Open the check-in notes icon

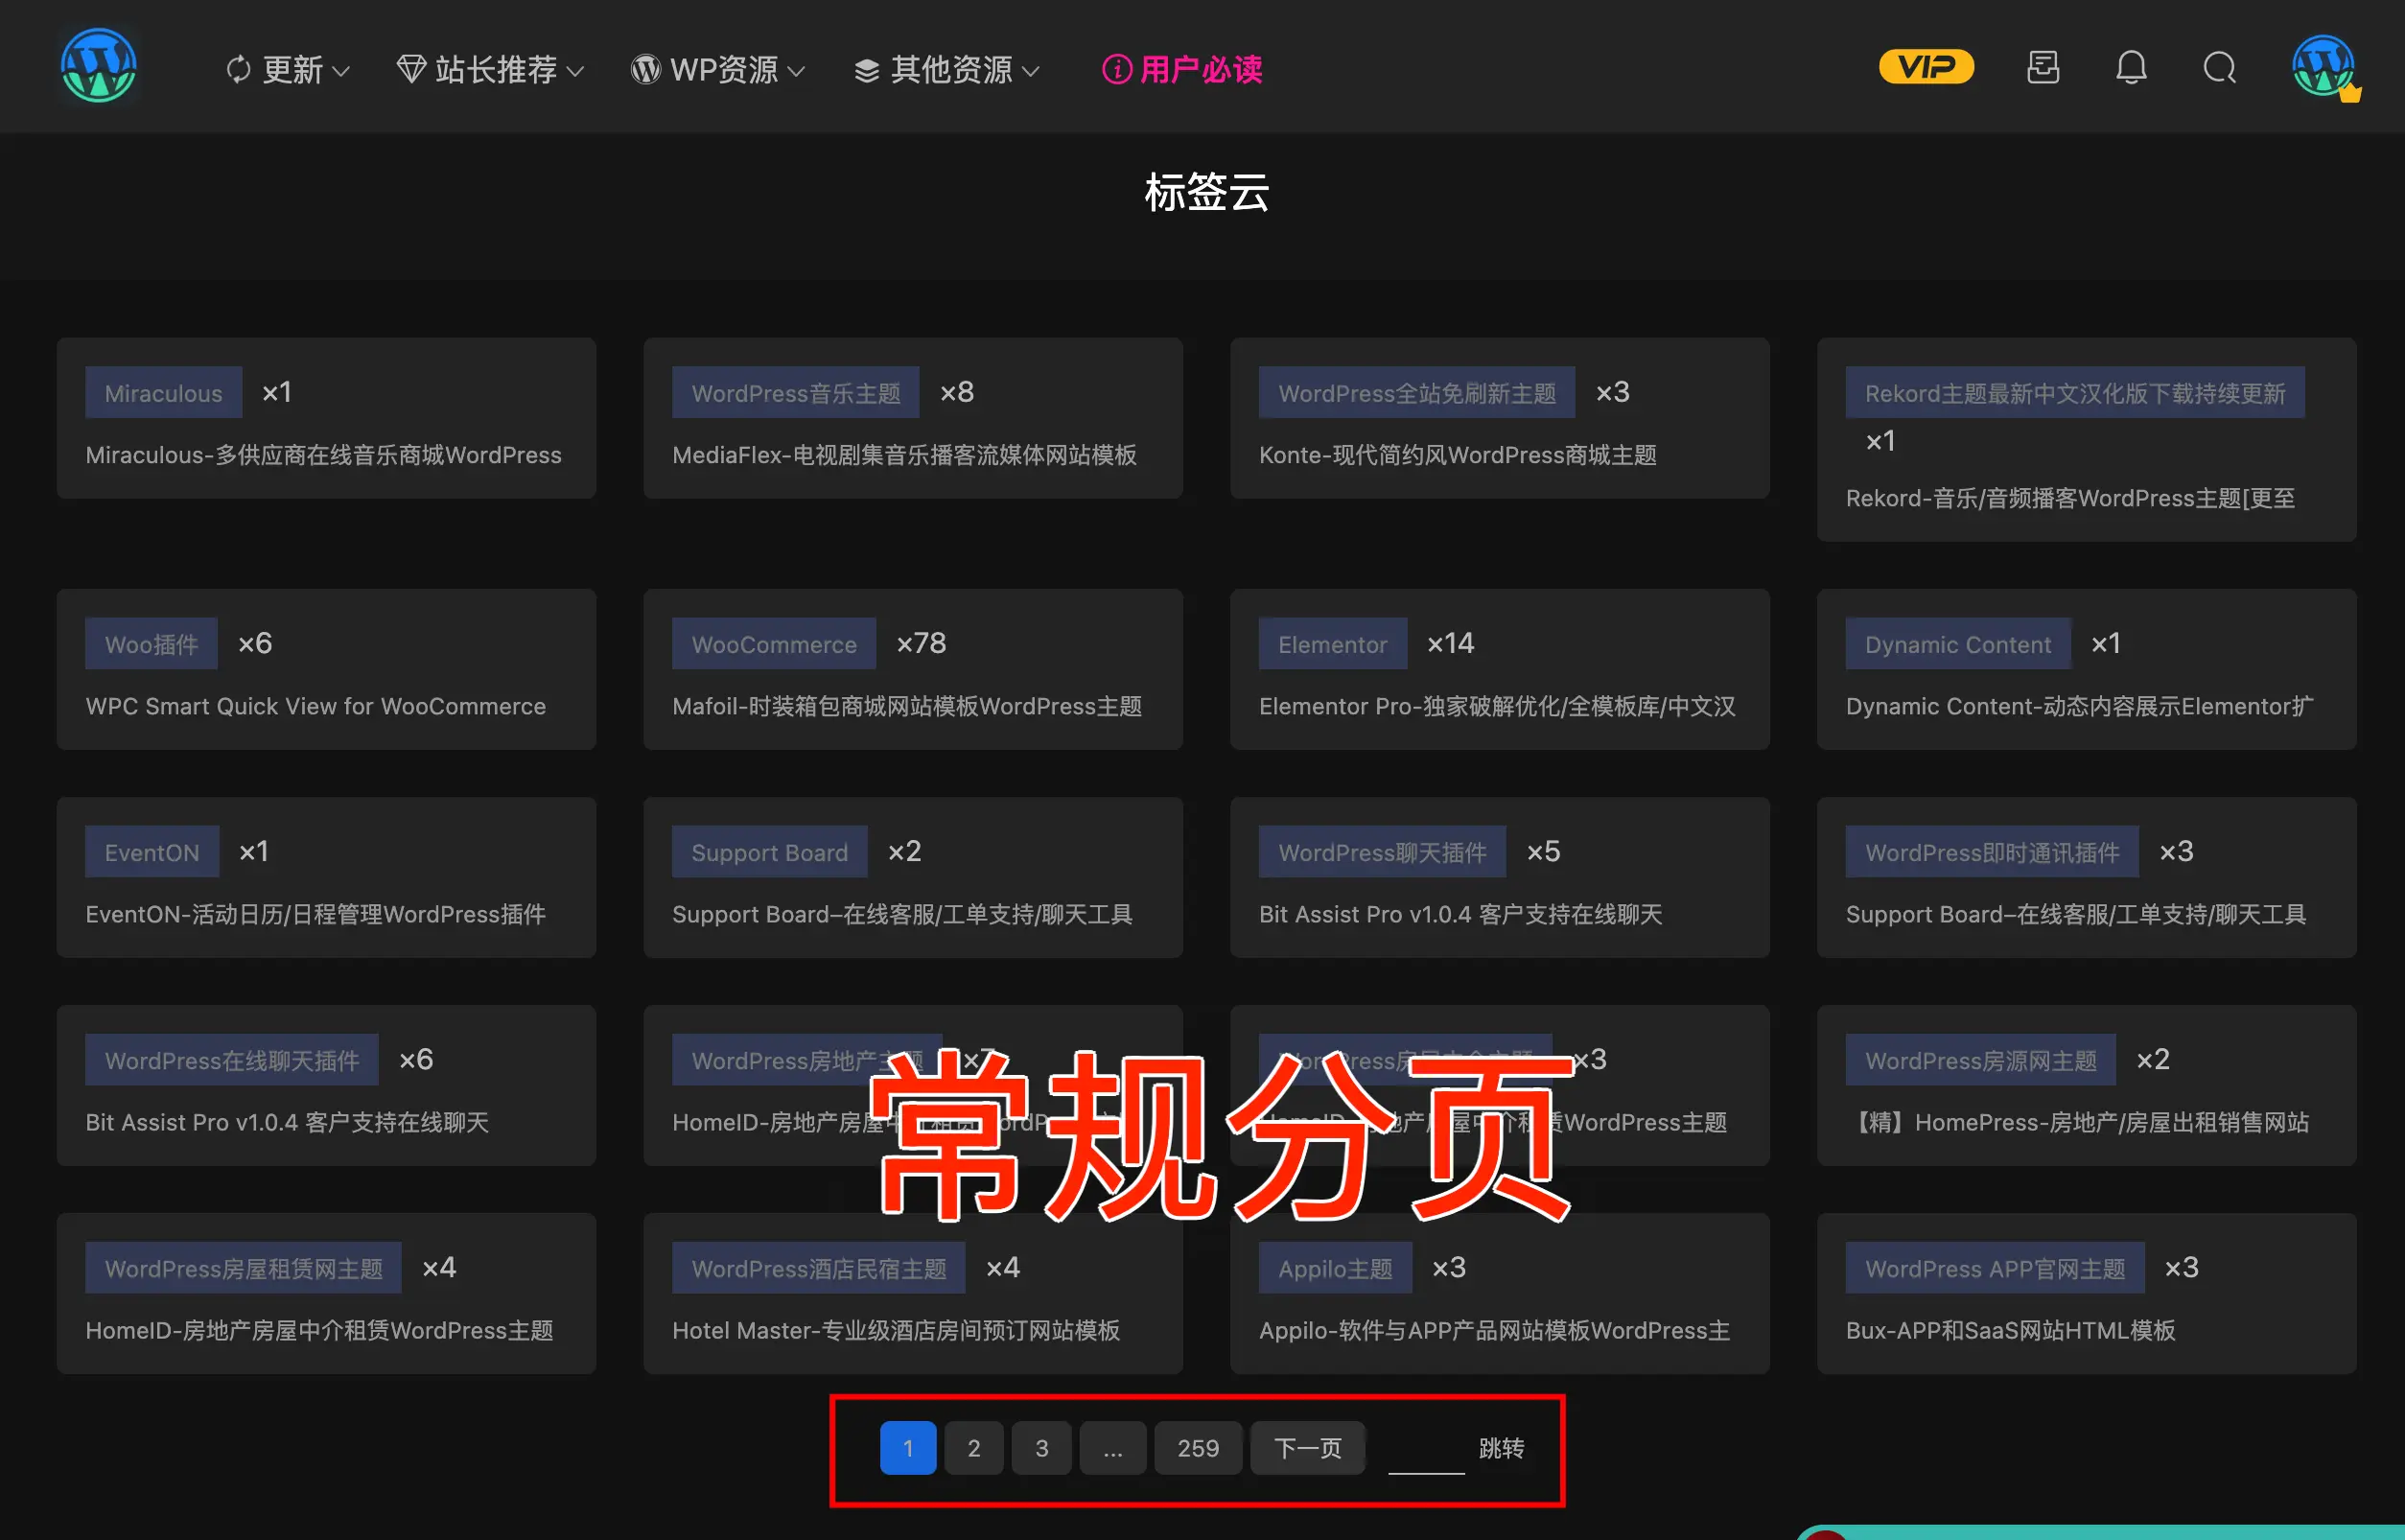[x=2042, y=67]
